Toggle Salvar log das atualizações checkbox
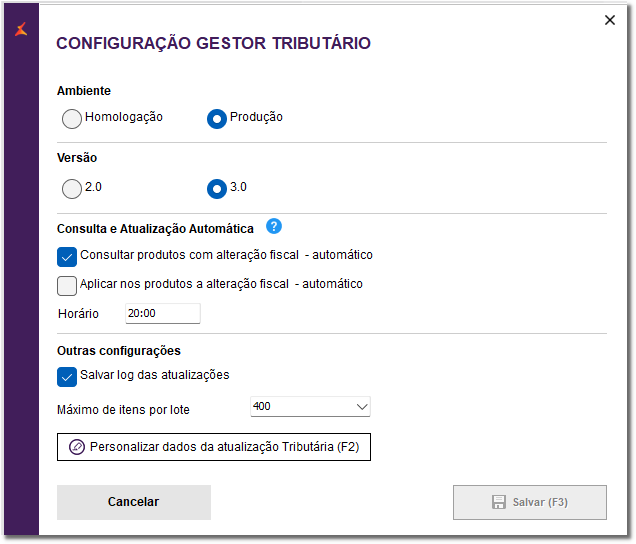This screenshot has width=636, height=544. pyautogui.click(x=68, y=376)
